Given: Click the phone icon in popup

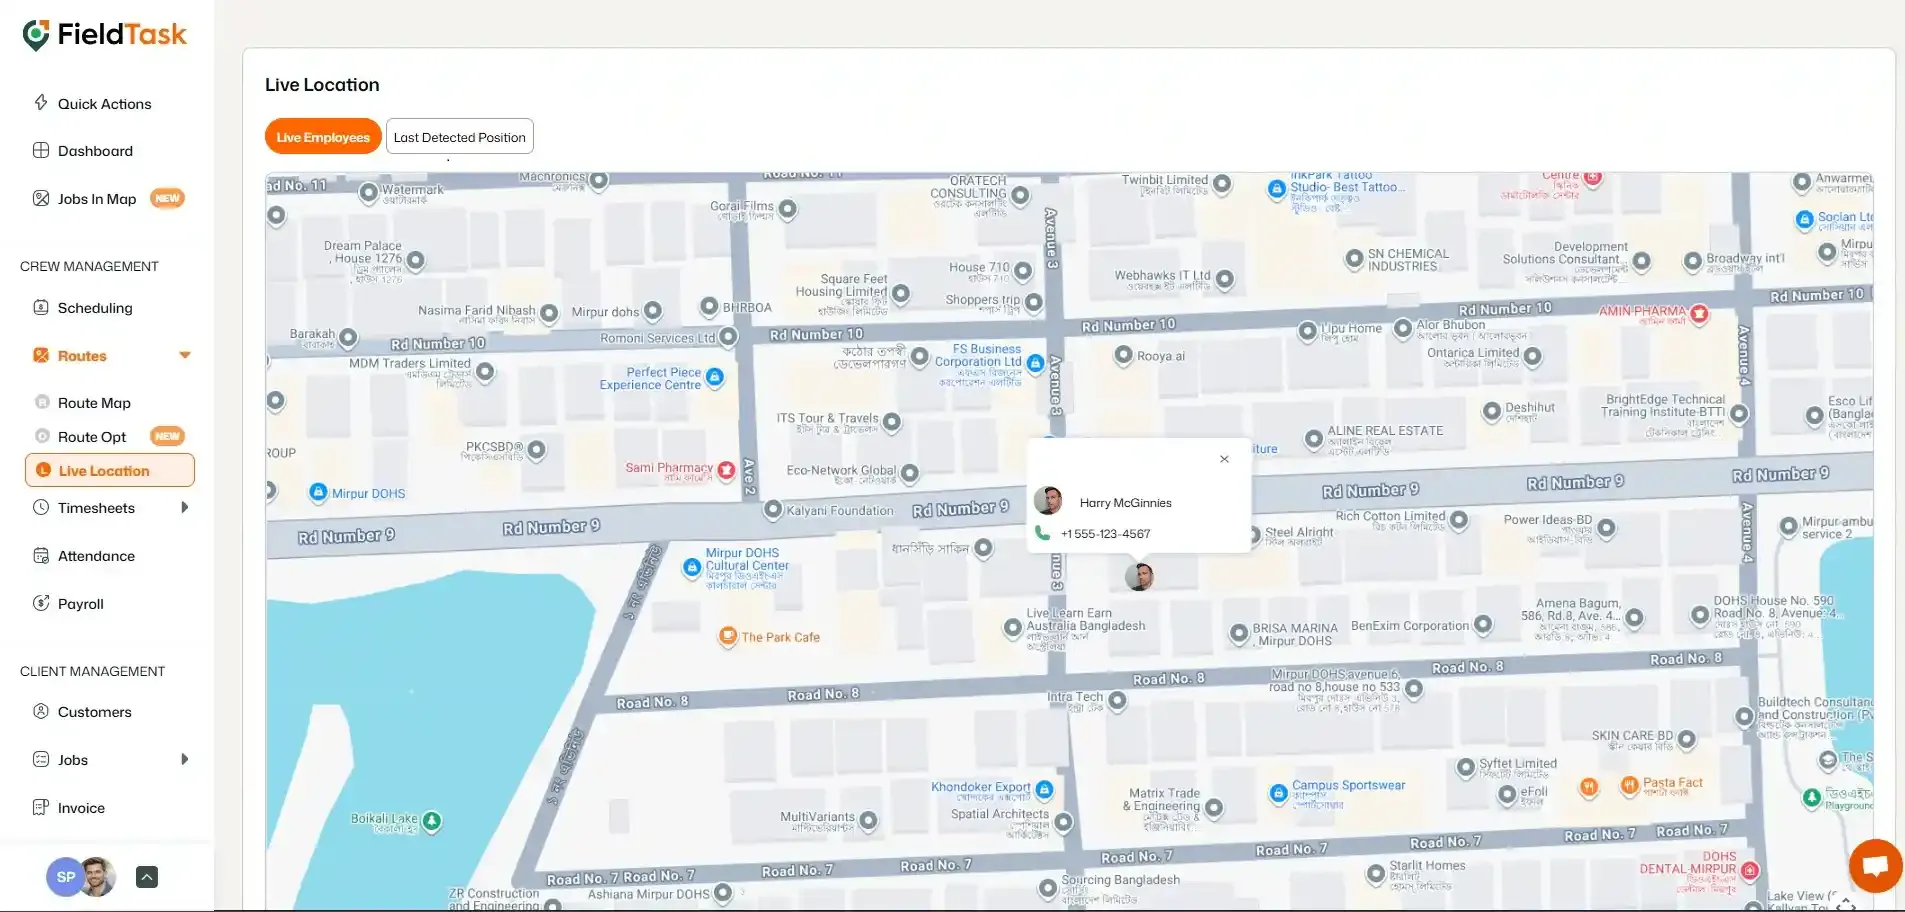Looking at the screenshot, I should (1042, 533).
